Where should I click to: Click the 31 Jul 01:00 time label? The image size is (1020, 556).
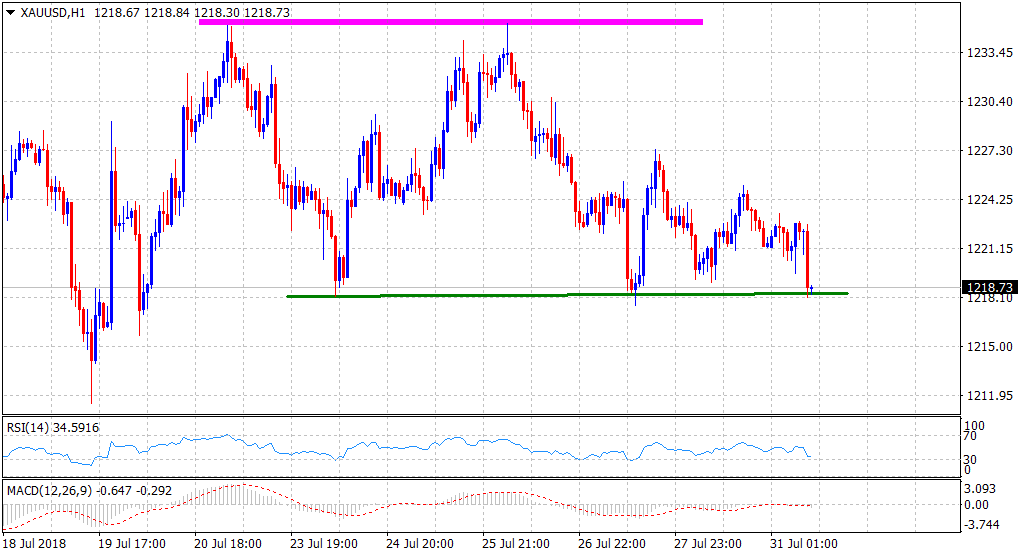point(804,544)
